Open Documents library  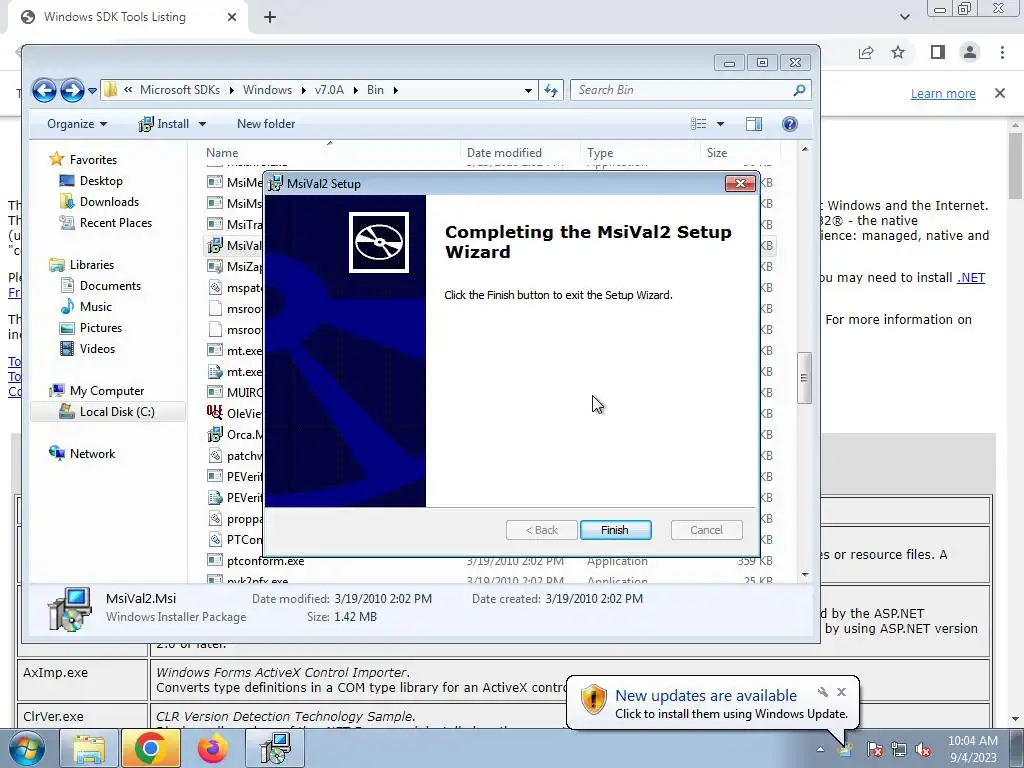point(110,285)
